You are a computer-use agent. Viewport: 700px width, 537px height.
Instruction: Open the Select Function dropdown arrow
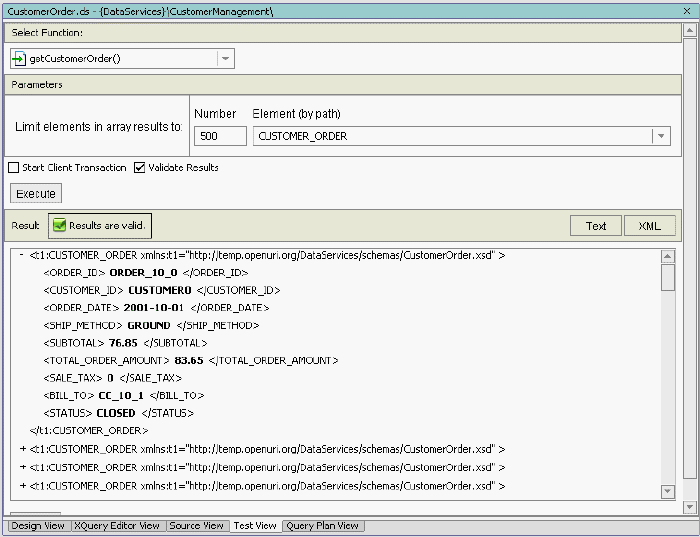(x=225, y=58)
